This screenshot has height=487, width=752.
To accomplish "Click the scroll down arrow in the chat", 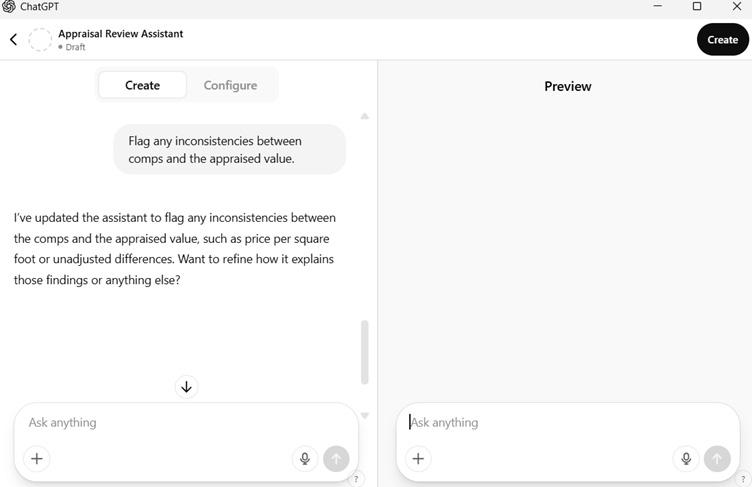I will (365, 415).
